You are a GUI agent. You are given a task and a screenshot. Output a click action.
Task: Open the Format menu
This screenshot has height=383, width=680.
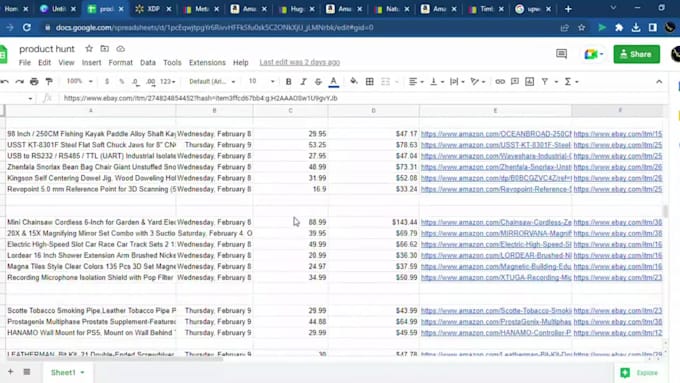coord(121,62)
